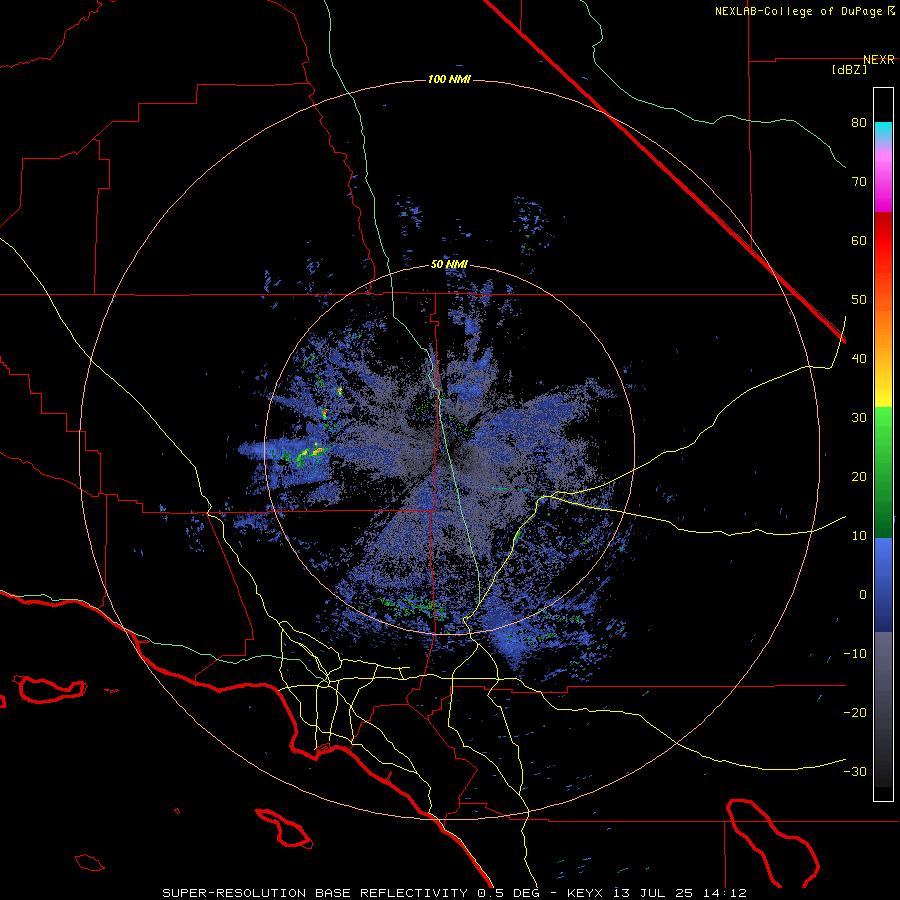Click the 0 dBZ scale value
The height and width of the screenshot is (900, 900).
pyautogui.click(x=863, y=595)
